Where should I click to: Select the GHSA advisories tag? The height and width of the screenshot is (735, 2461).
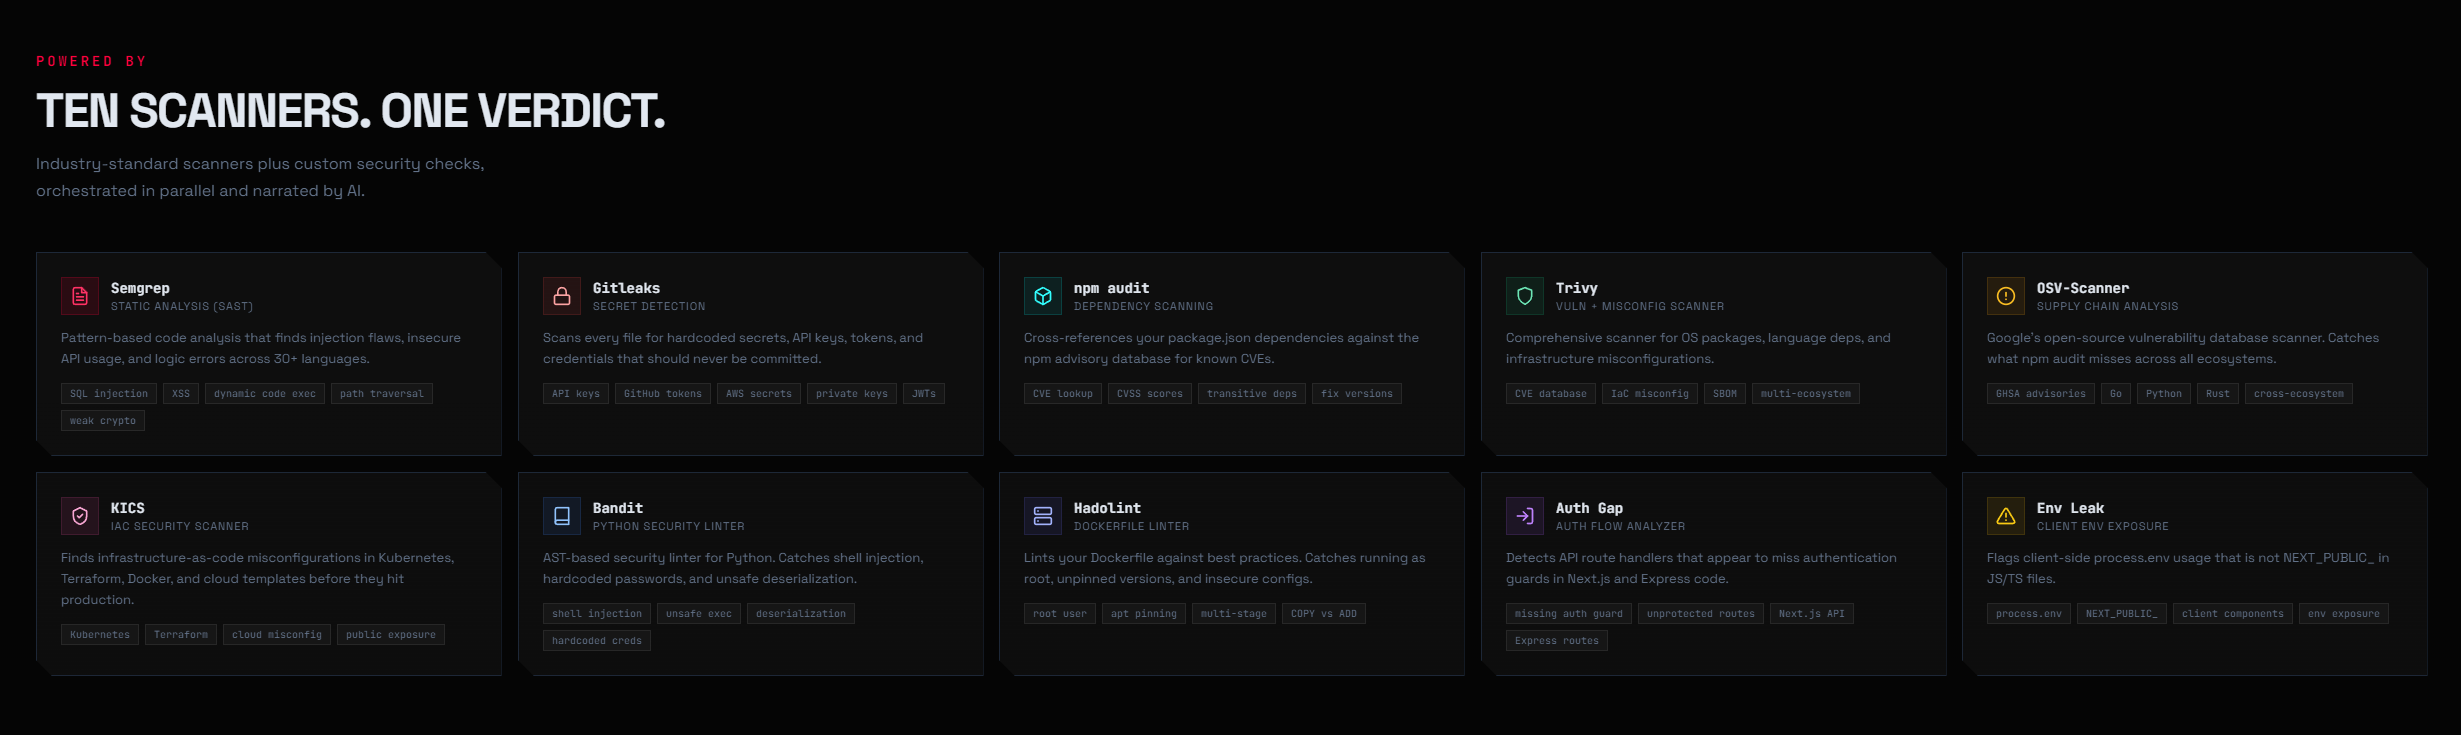(2041, 394)
